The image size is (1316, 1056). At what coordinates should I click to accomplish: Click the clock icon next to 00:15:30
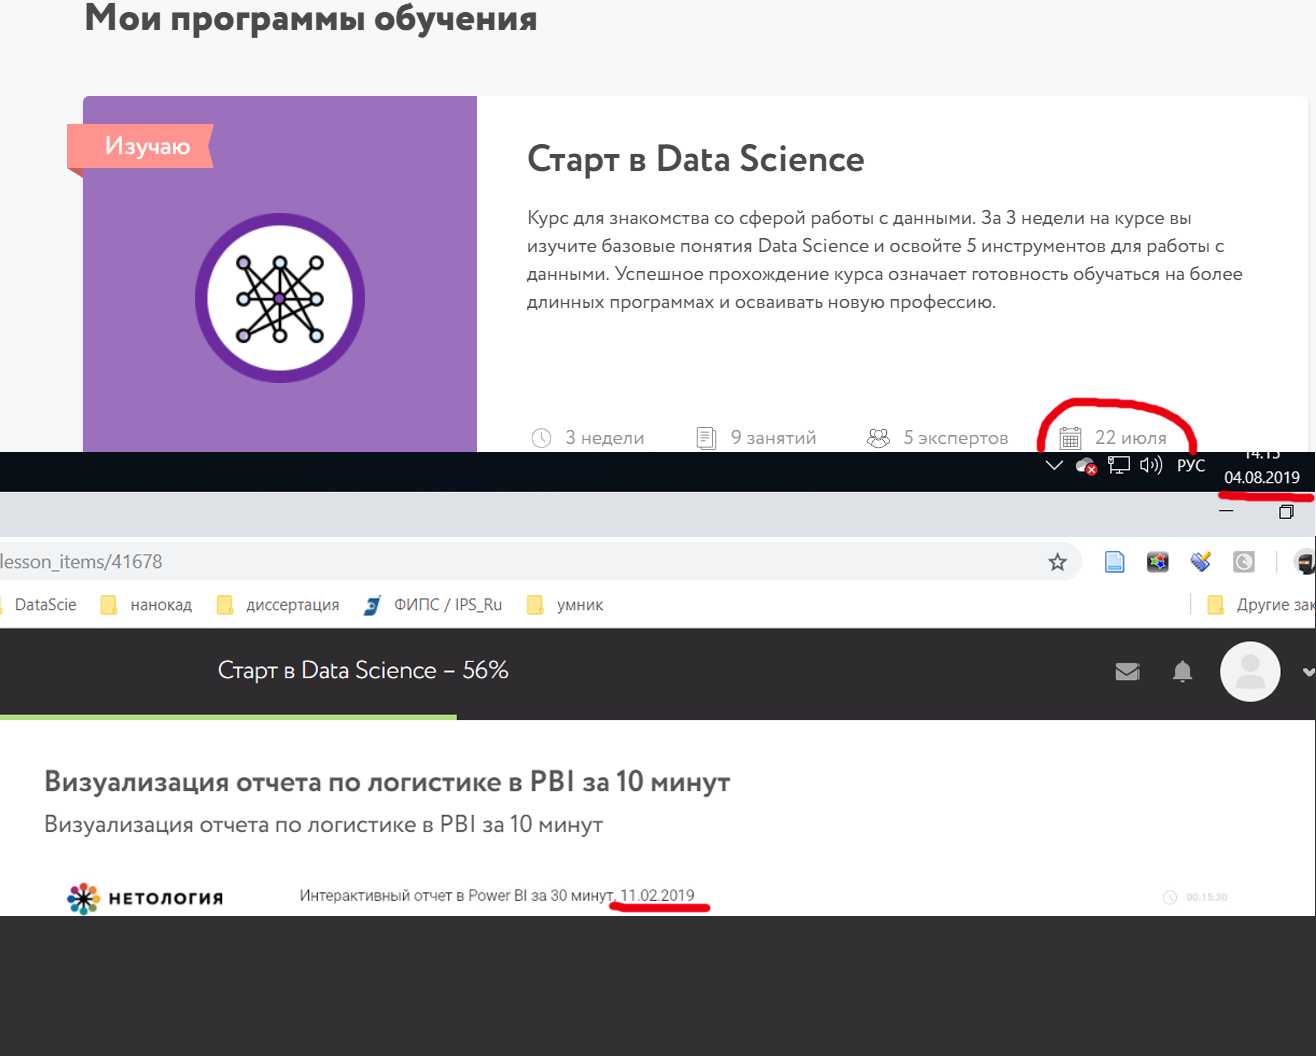(x=1169, y=898)
